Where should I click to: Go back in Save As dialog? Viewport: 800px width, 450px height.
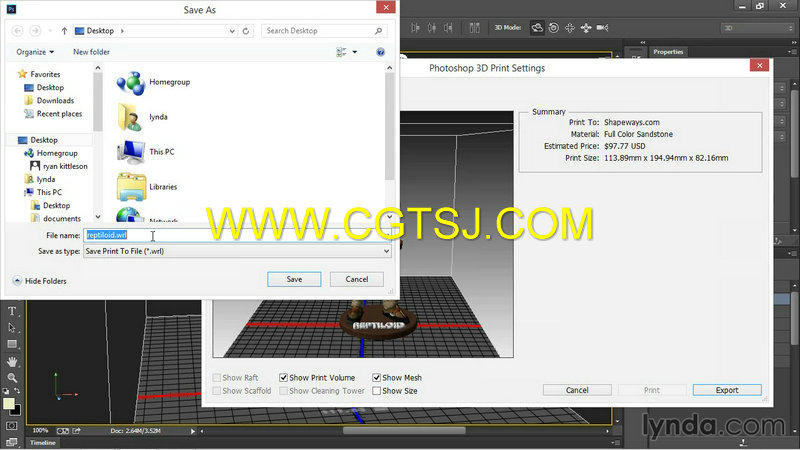coord(17,31)
